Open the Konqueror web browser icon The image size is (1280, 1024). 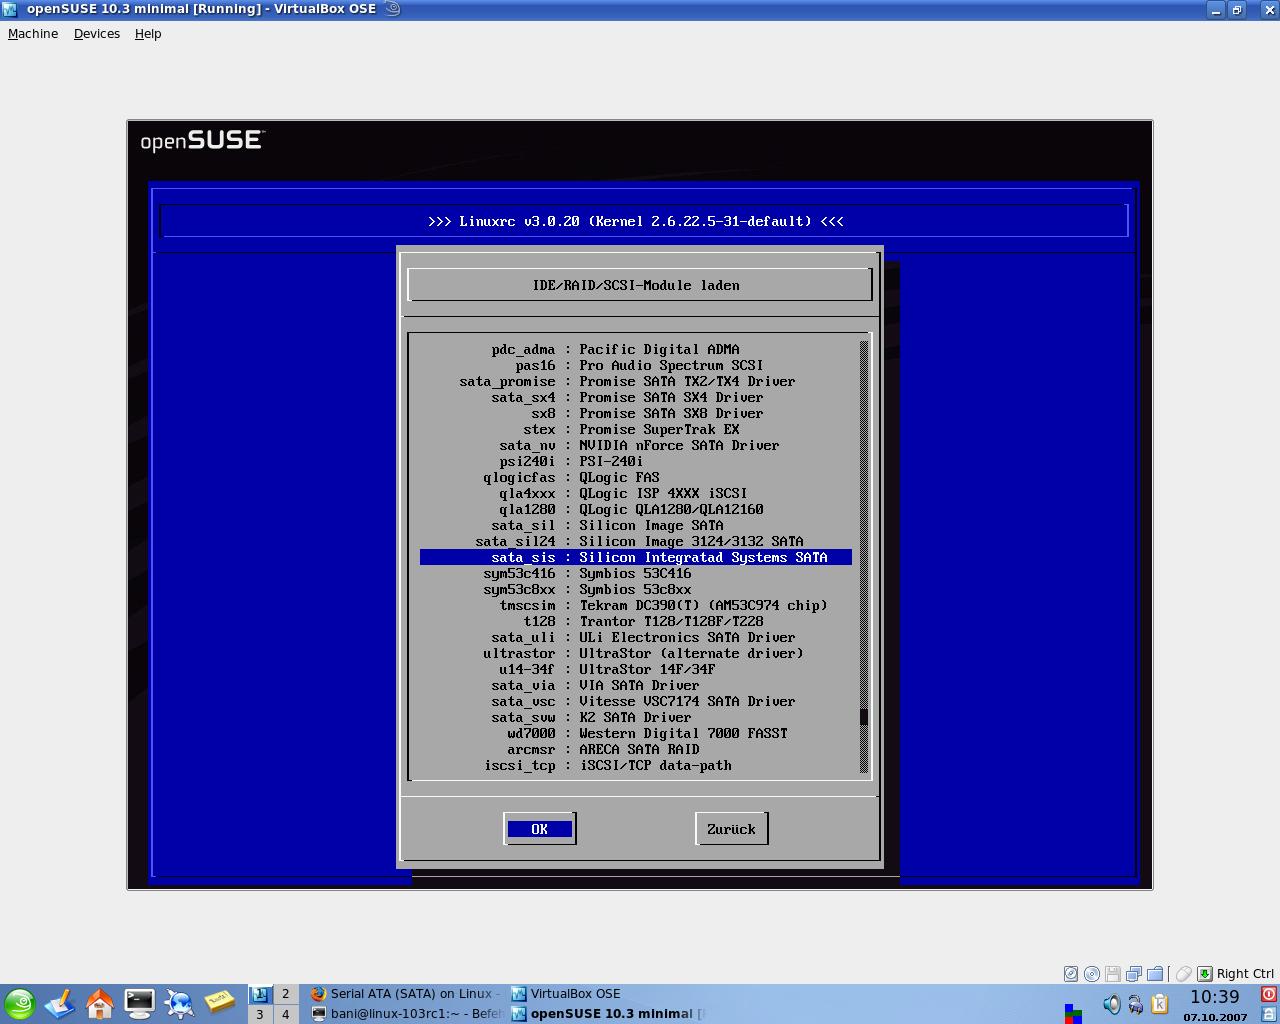click(x=179, y=1003)
